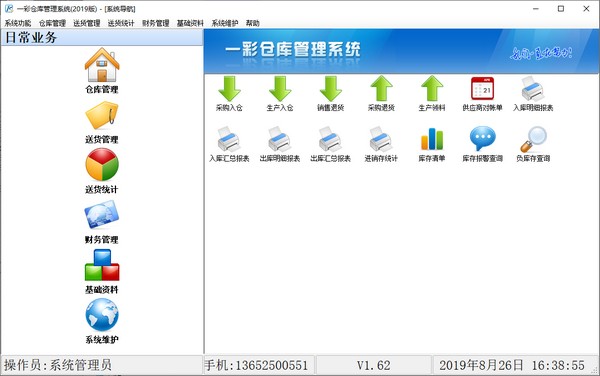Click the 手机:13652500551 status entry
The image size is (600, 376).
click(259, 365)
